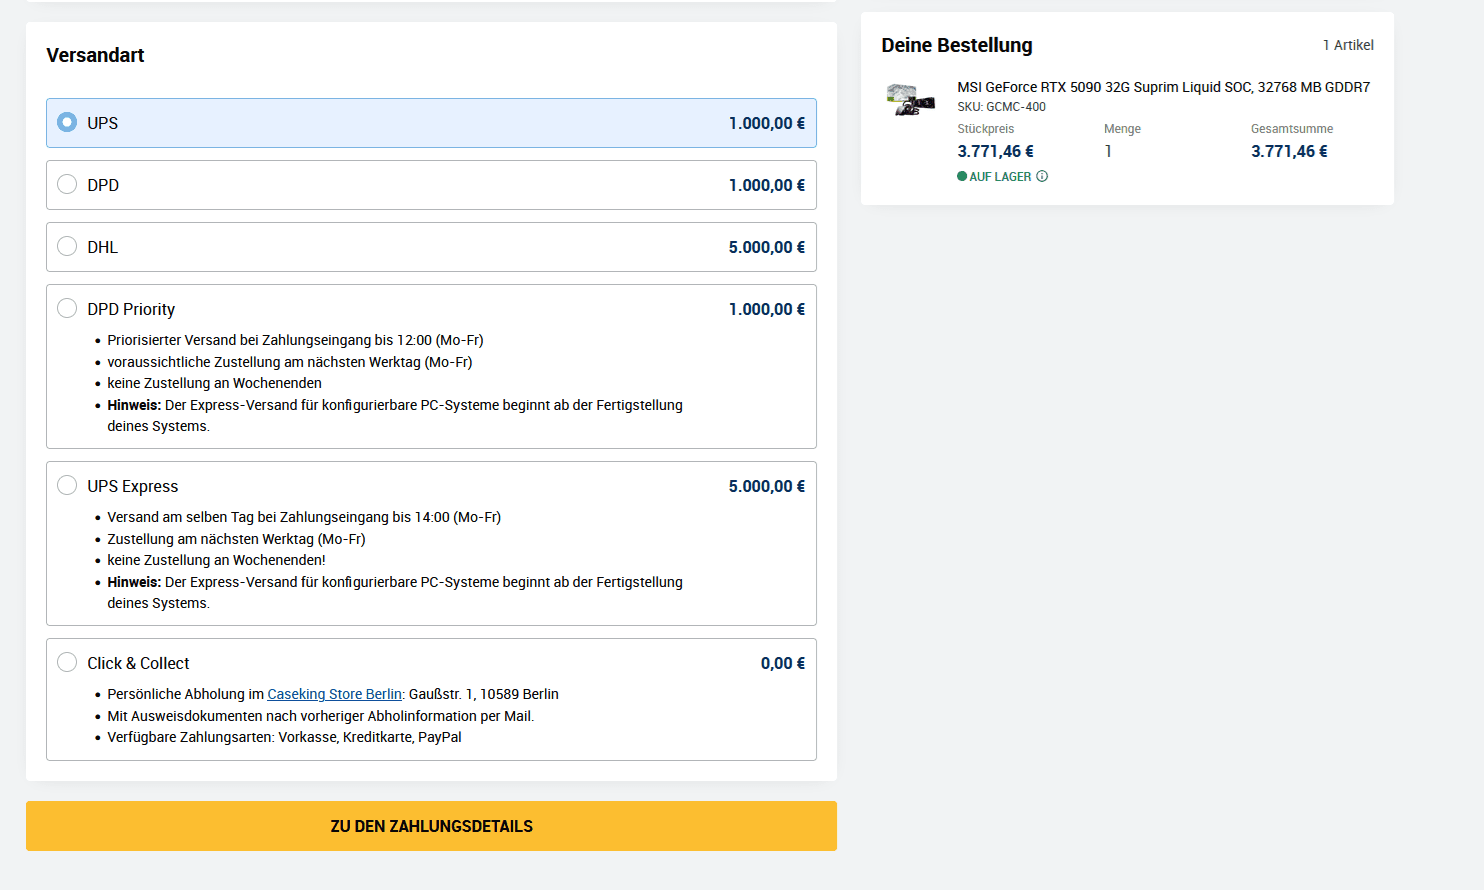This screenshot has height=890, width=1484.
Task: Pick the DPD Priority radio option
Action: click(x=67, y=308)
